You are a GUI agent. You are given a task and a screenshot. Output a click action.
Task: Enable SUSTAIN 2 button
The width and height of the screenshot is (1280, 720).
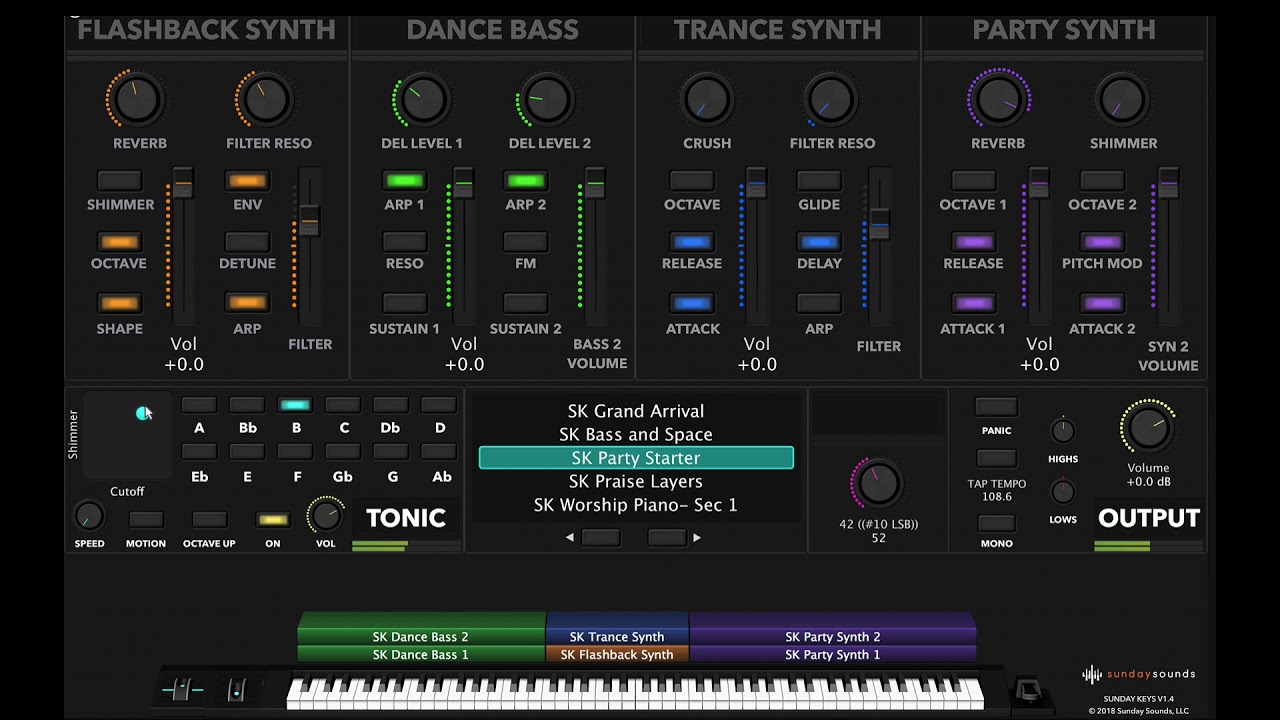[525, 303]
